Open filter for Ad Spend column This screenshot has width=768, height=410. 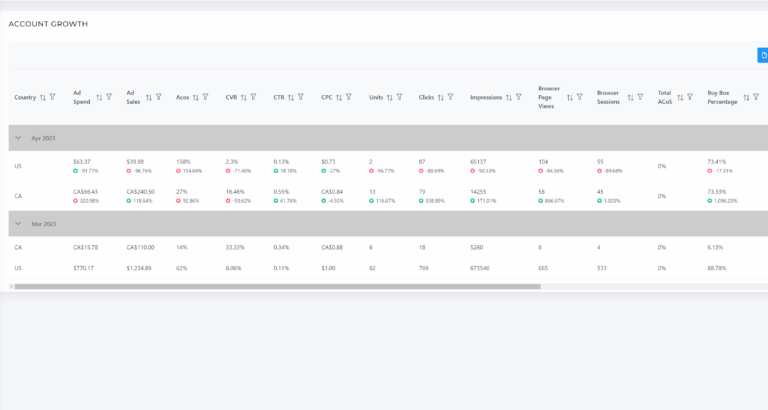coord(109,97)
